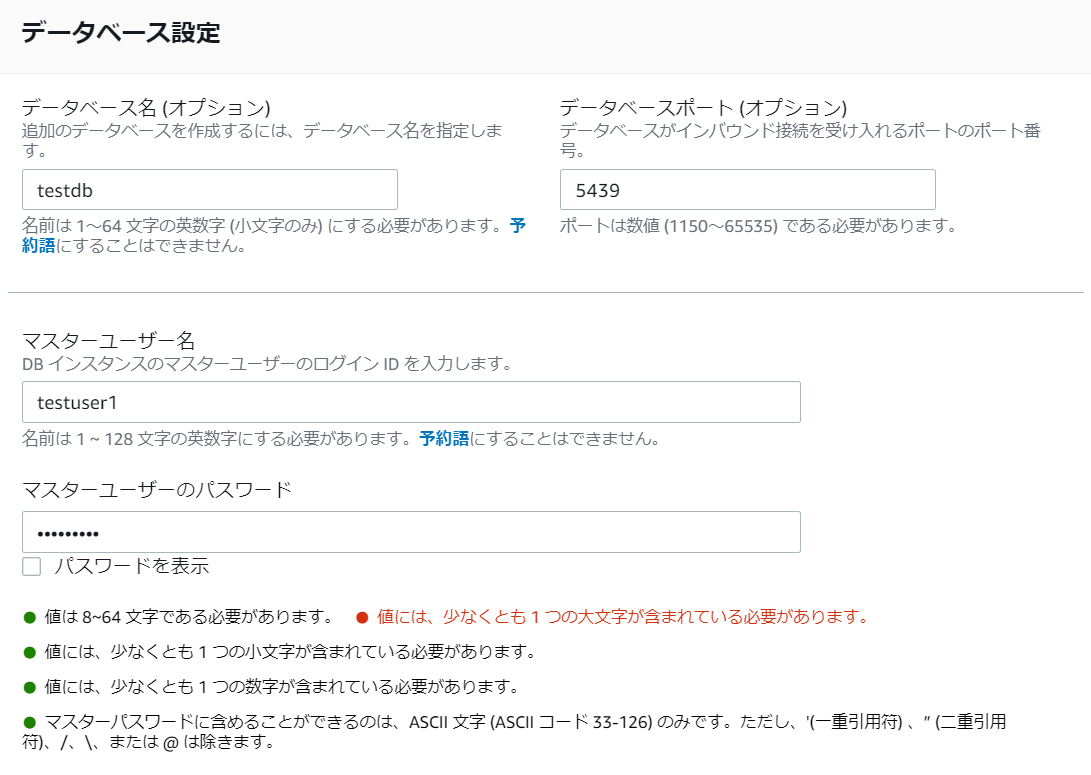Focus the master username field with "testuser1"
Screen dimensions: 1091x775
pos(410,402)
